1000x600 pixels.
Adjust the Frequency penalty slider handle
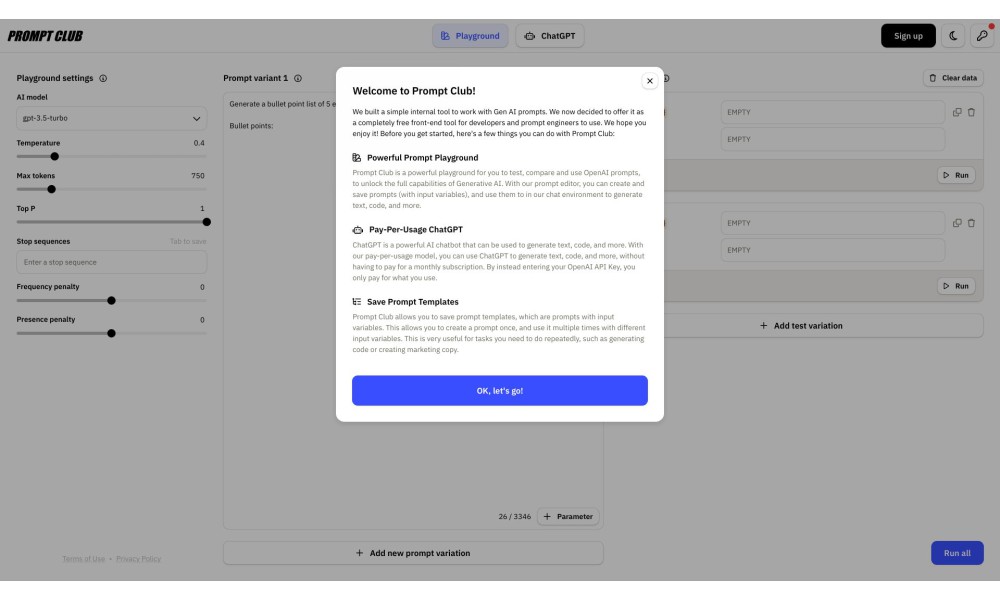click(x=111, y=300)
